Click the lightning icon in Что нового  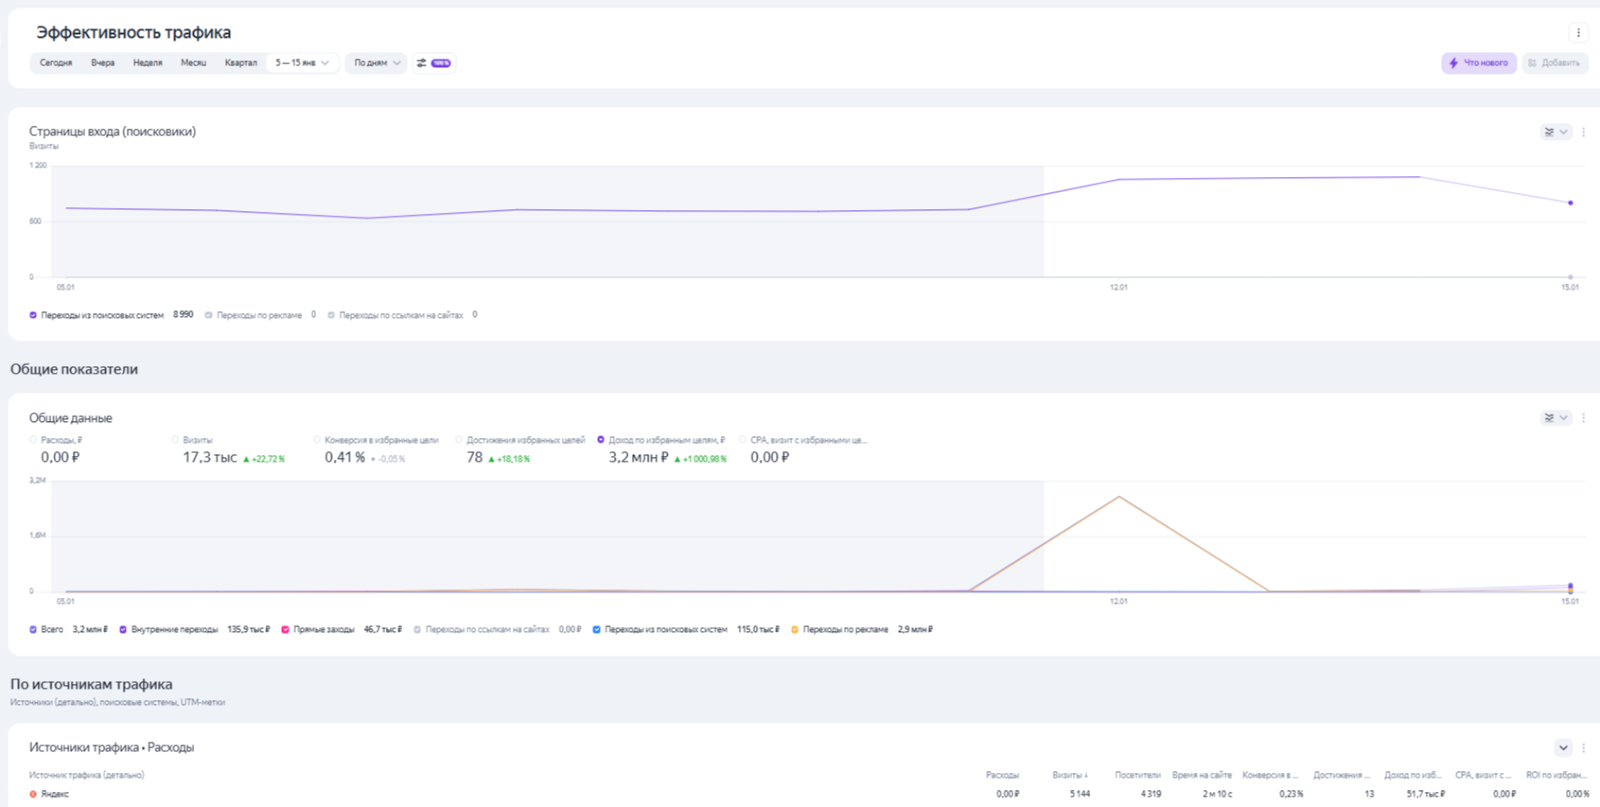[1454, 63]
